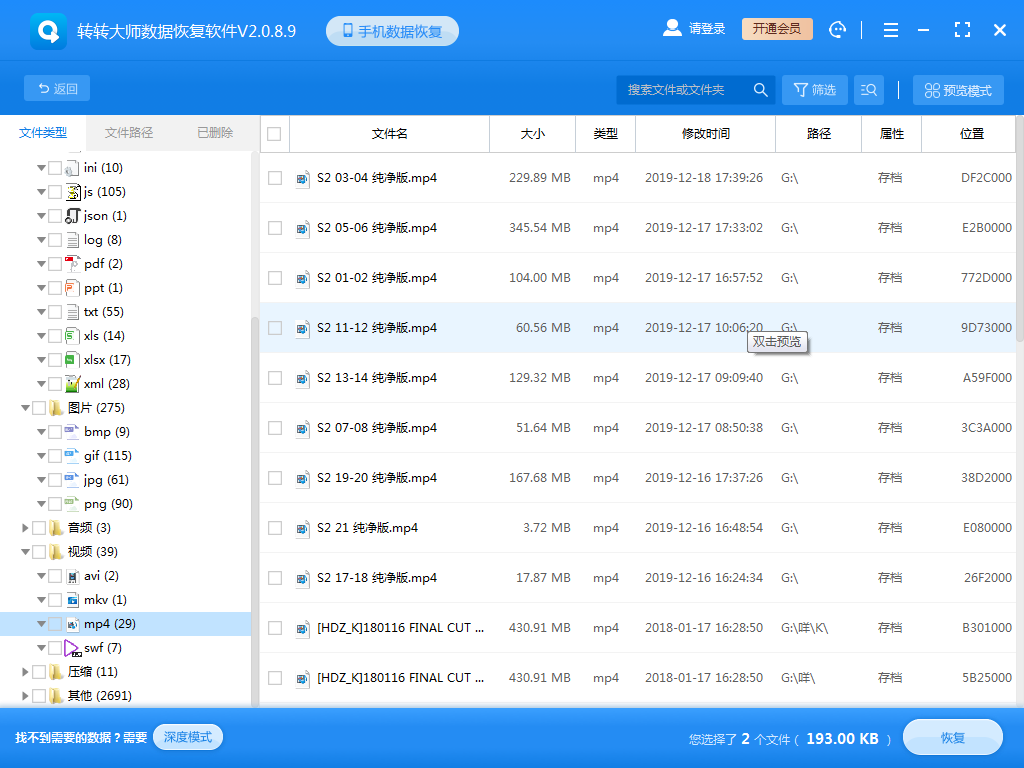Click the 图片 folder icon

click(56, 408)
